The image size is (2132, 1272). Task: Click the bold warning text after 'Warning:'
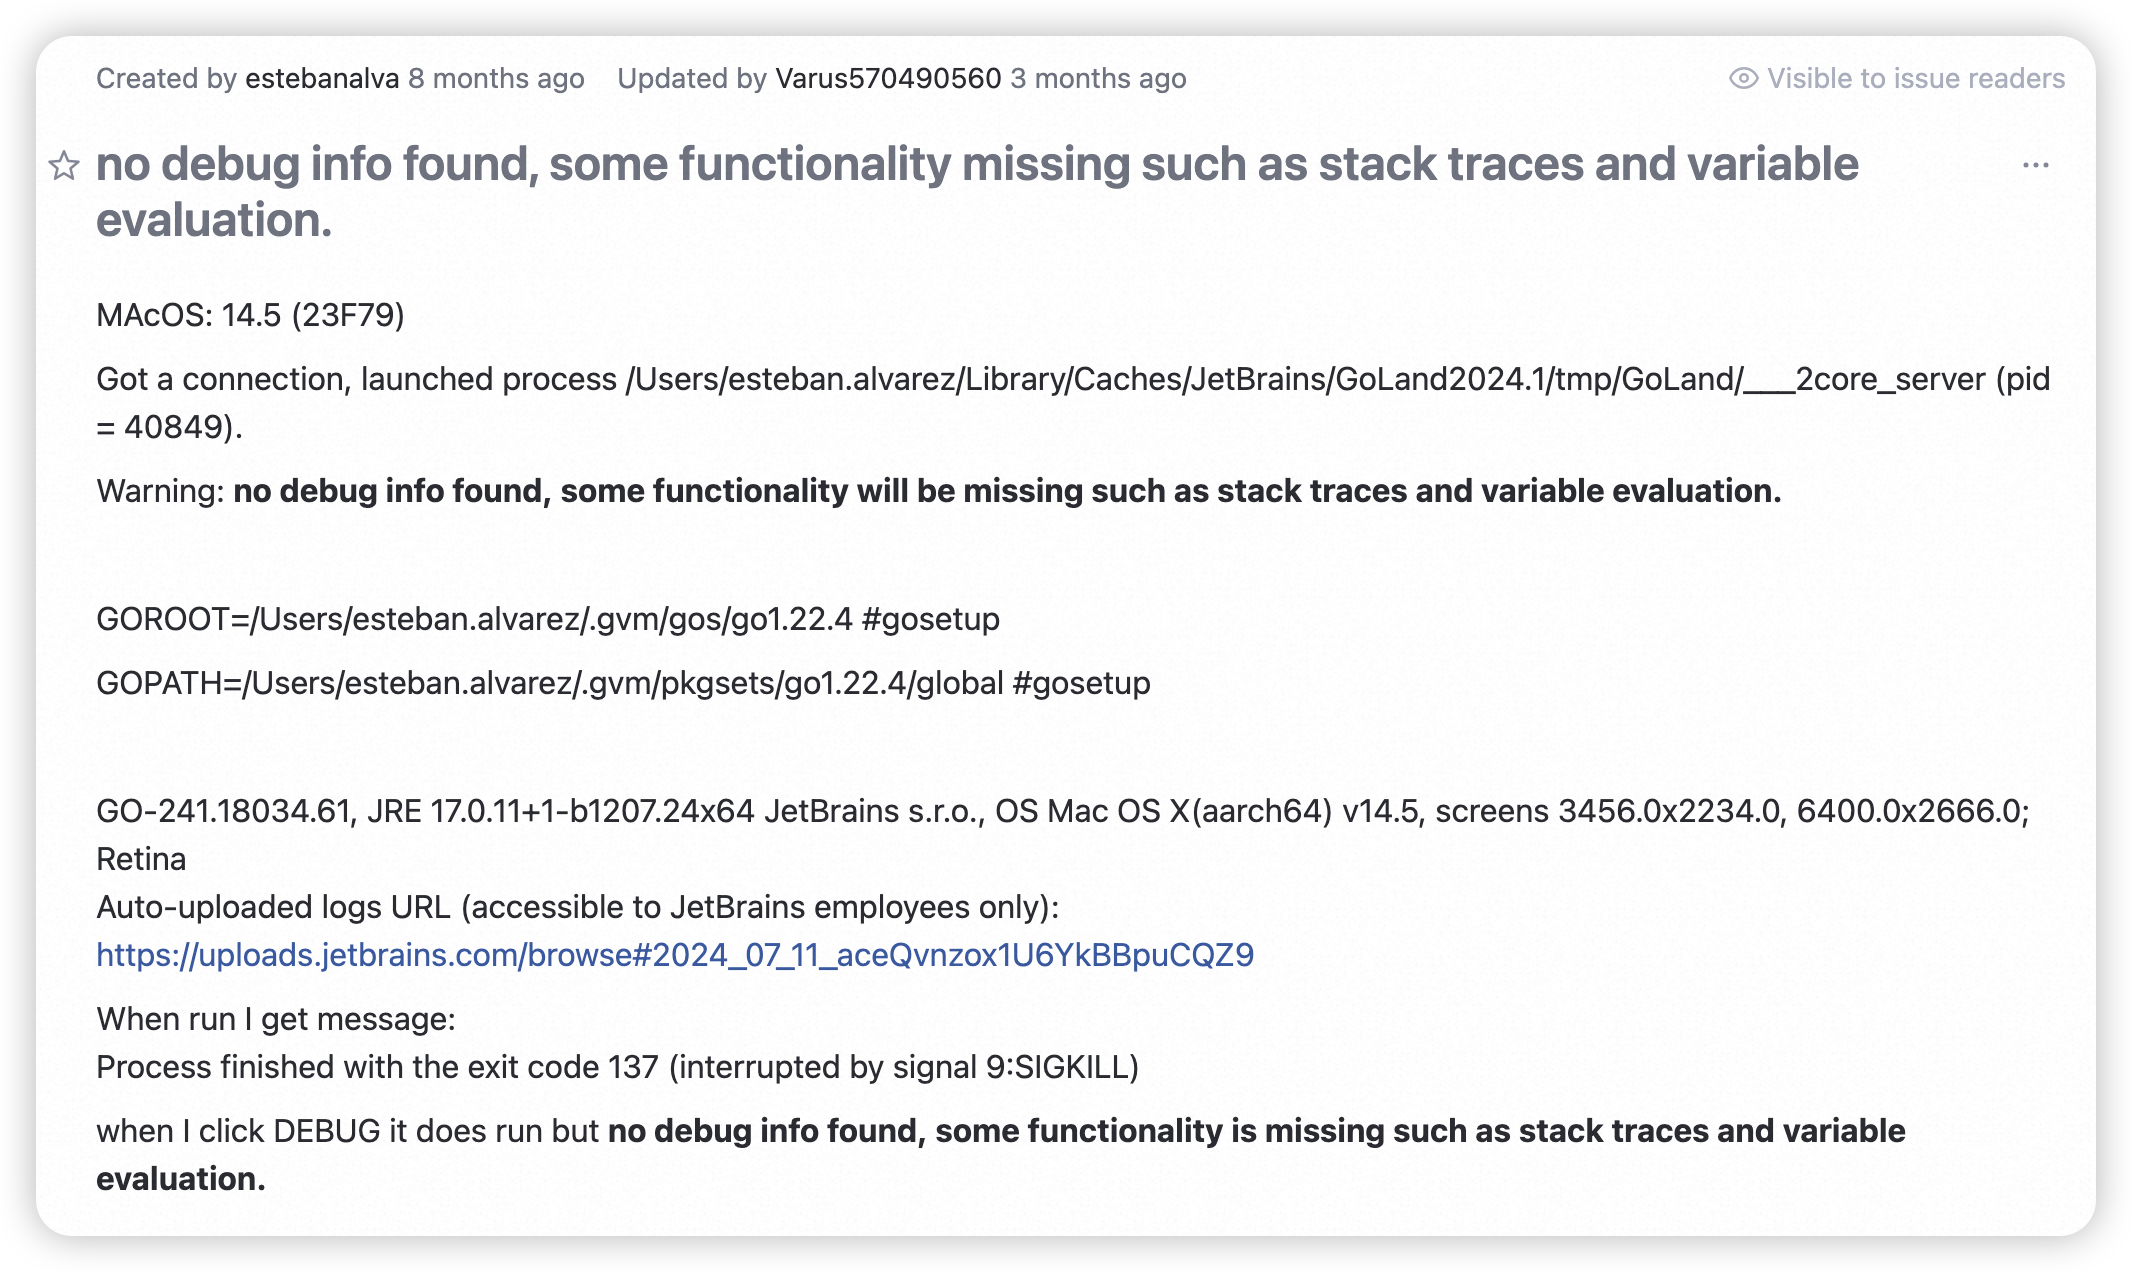pyautogui.click(x=1007, y=491)
